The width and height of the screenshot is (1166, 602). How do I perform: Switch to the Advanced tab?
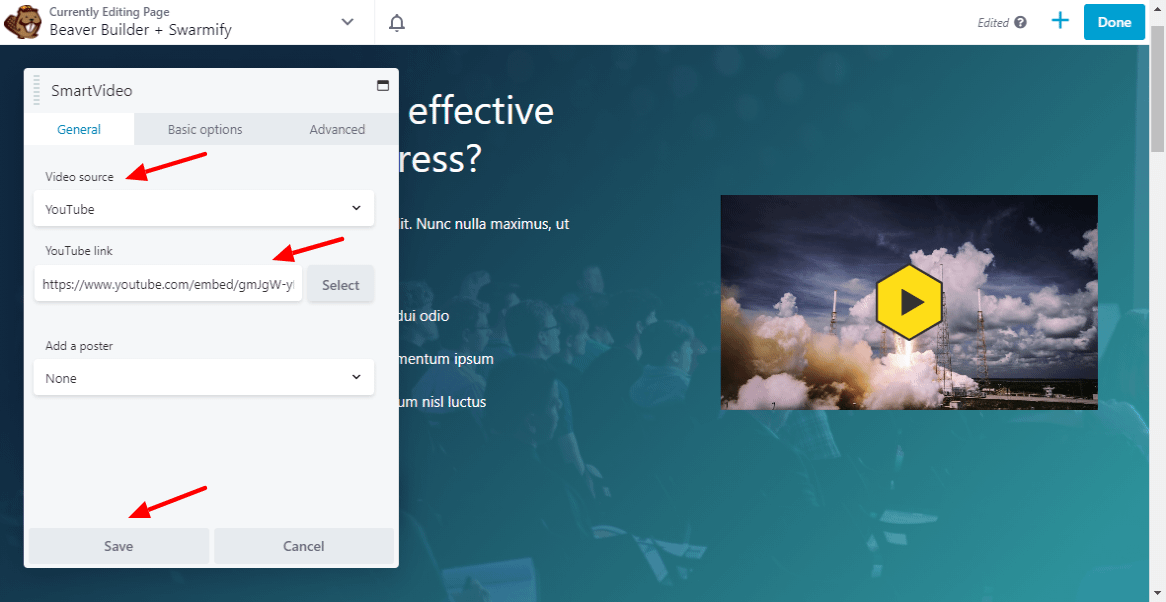coord(337,129)
